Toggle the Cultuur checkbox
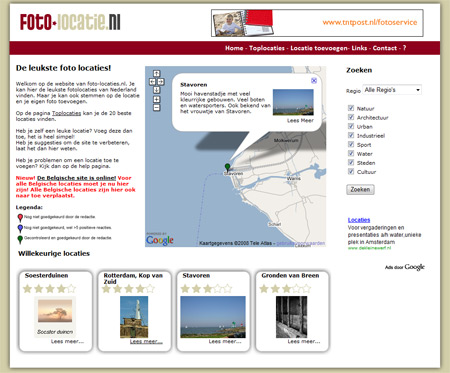This screenshot has width=450, height=373. pyautogui.click(x=351, y=171)
